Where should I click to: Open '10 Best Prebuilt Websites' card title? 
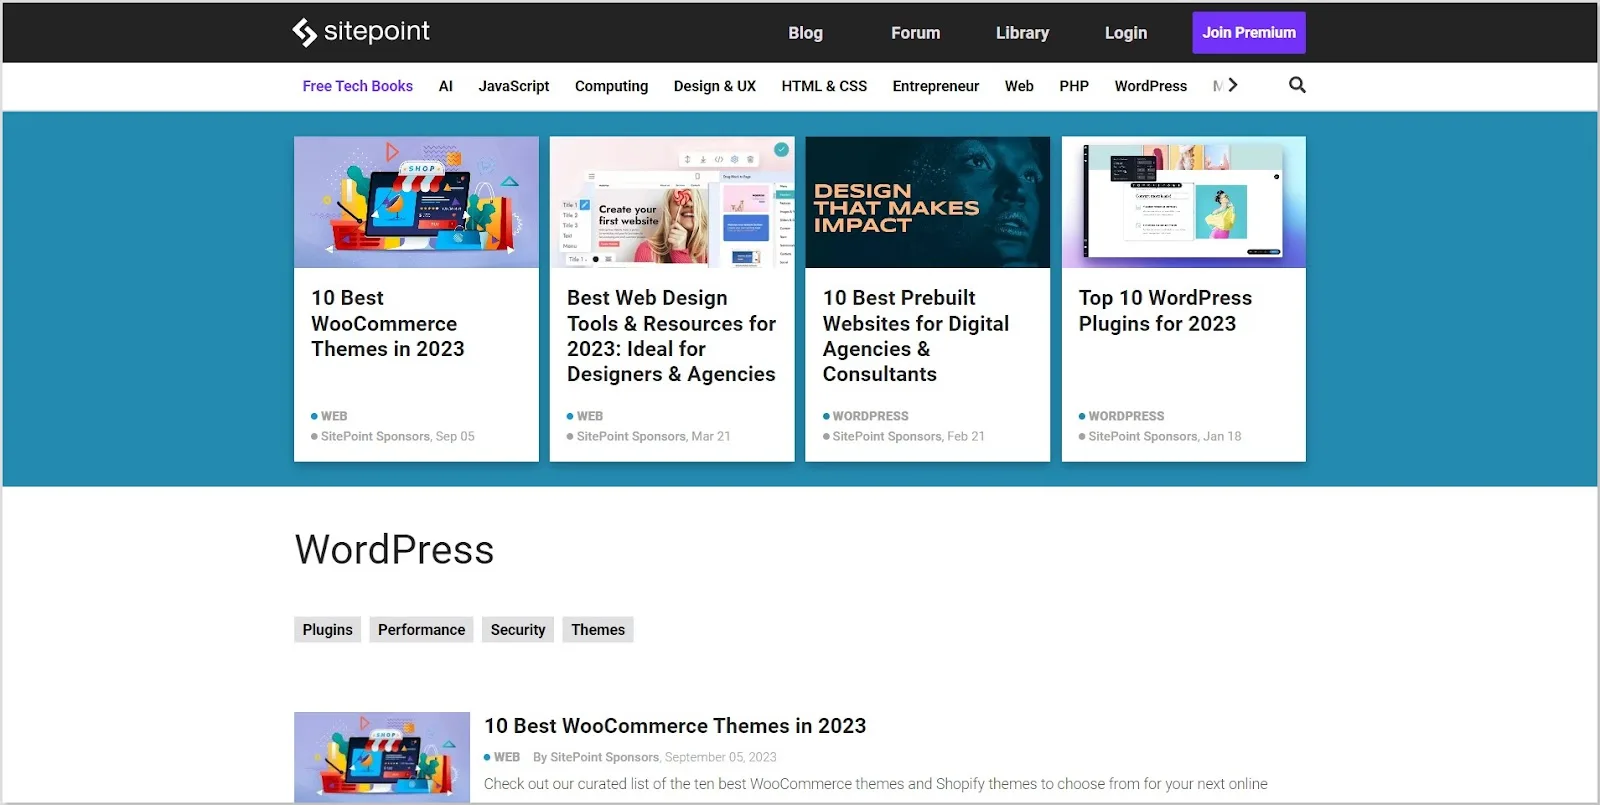pos(916,336)
